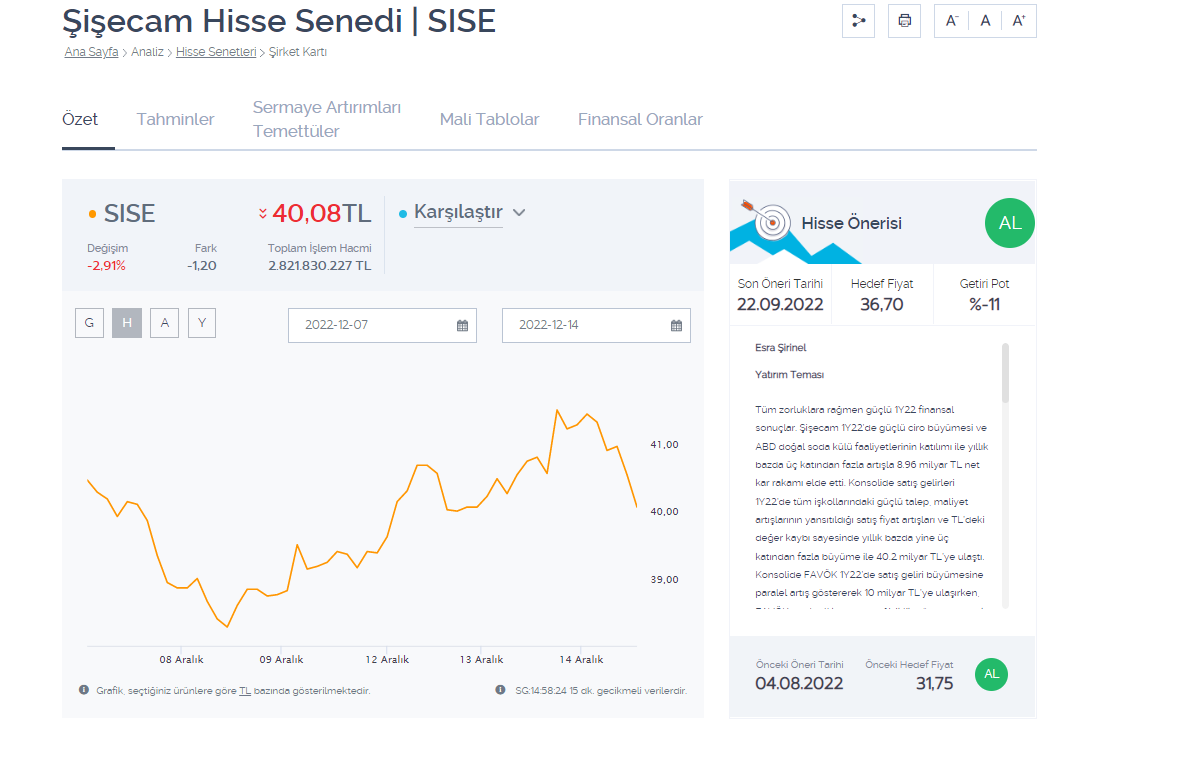This screenshot has height=760, width=1188.
Task: Click the Fark value -1,20
Action: (x=202, y=266)
